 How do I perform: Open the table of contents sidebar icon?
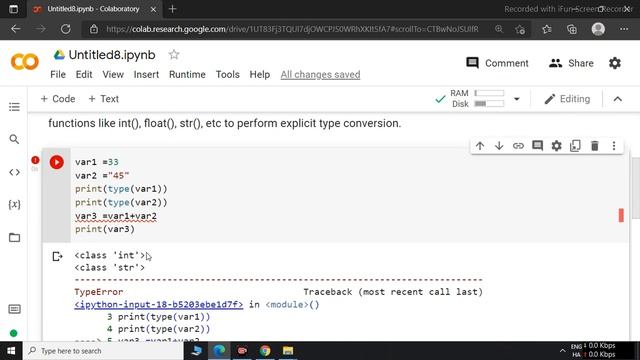pyautogui.click(x=14, y=107)
